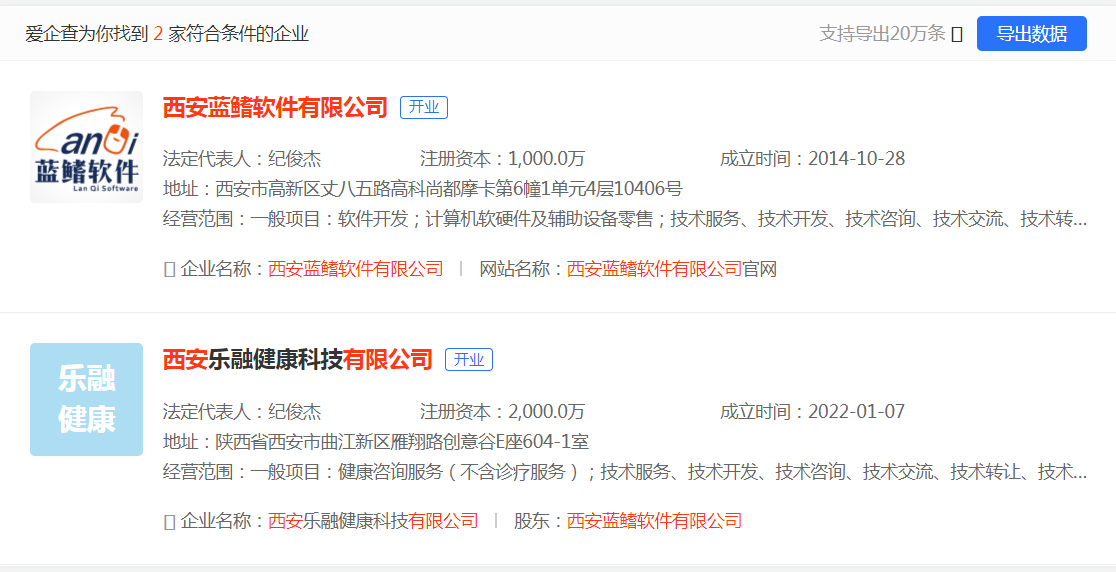The height and width of the screenshot is (572, 1116).
Task: Click the 导出数据 export button
Action: point(1031,33)
